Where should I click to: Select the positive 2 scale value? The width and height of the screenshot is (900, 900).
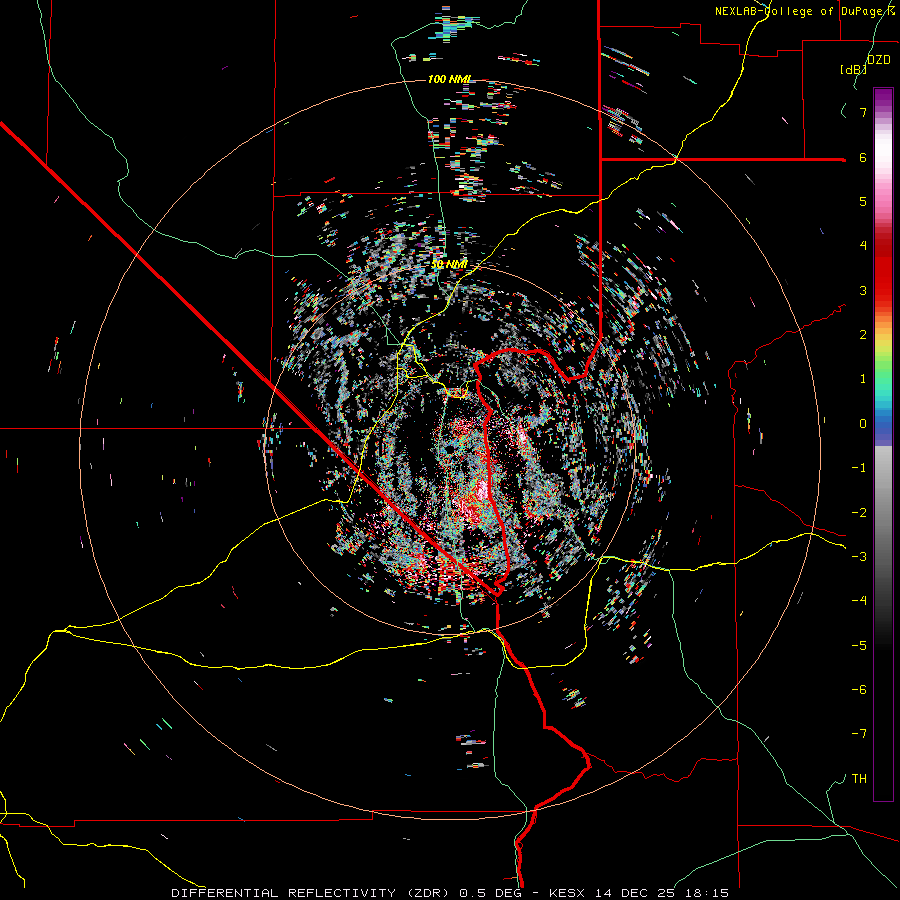click(x=863, y=335)
